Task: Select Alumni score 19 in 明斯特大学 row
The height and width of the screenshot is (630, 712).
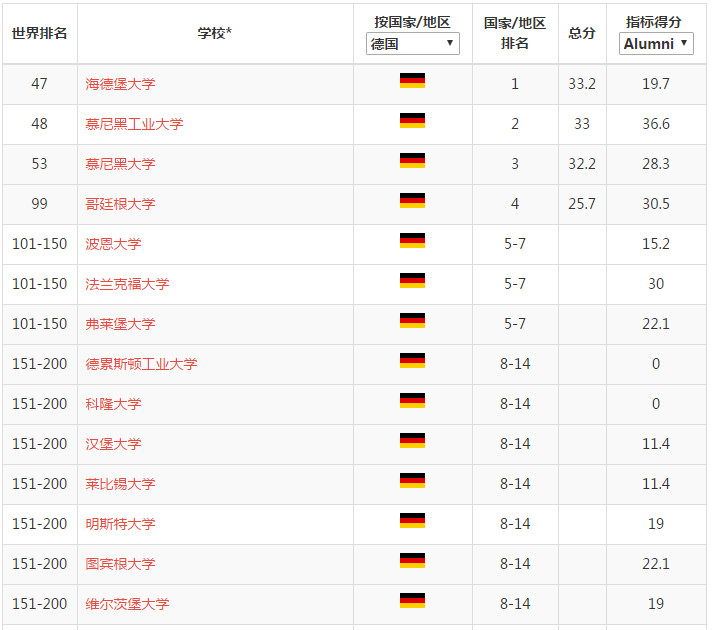Action: coord(656,524)
